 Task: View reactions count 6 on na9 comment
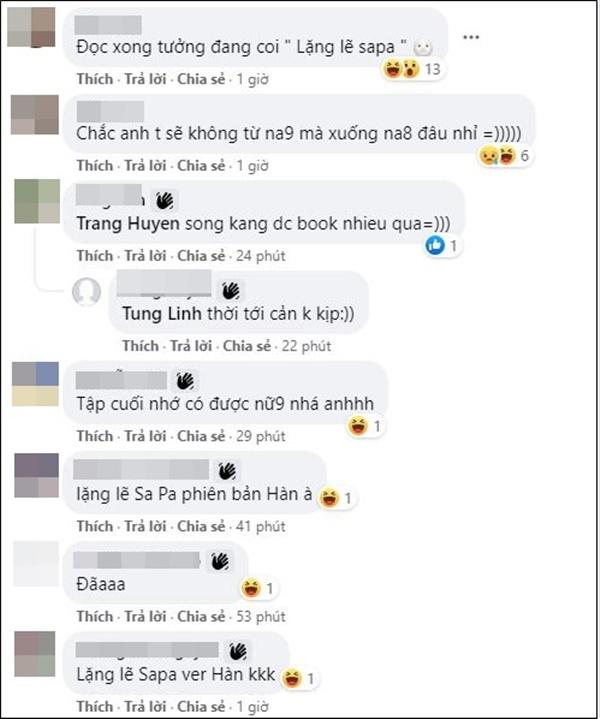pos(505,156)
